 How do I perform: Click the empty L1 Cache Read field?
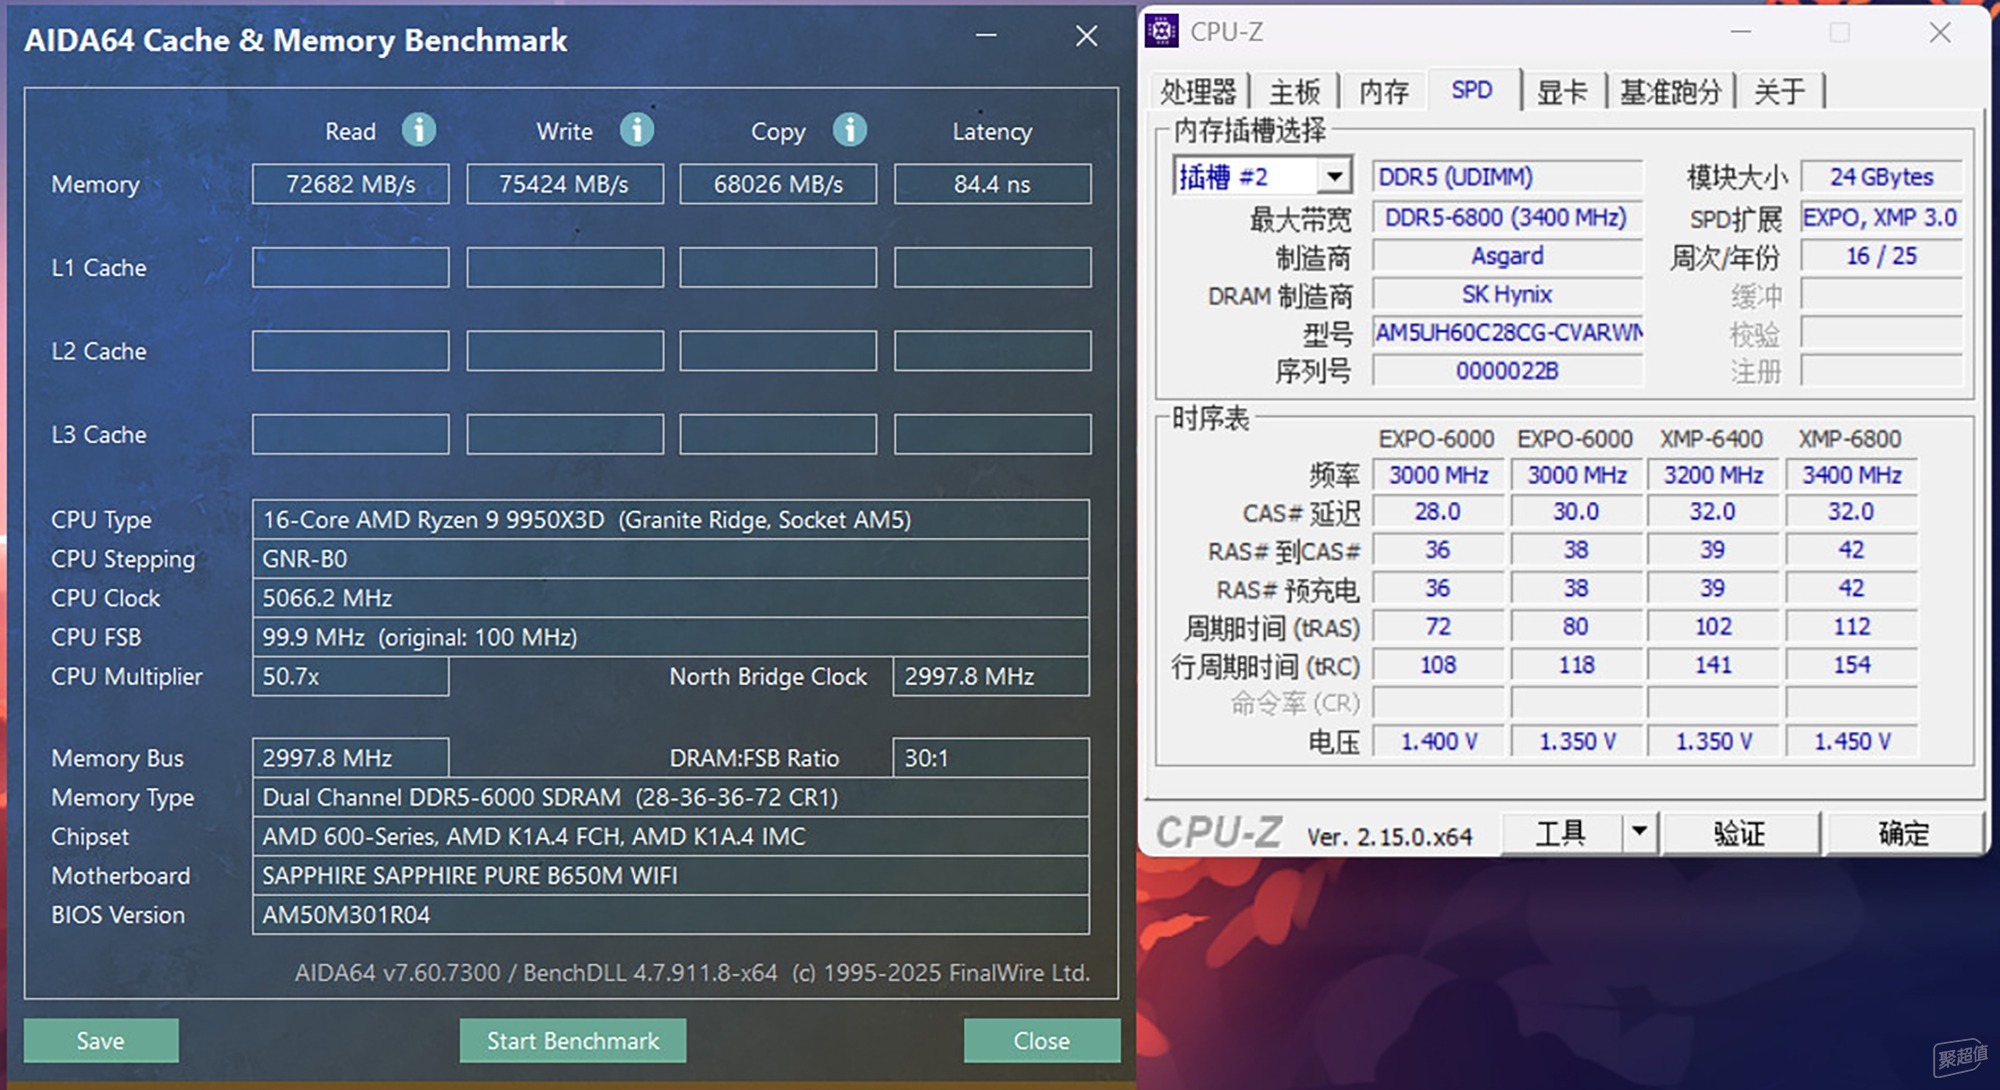[x=351, y=267]
